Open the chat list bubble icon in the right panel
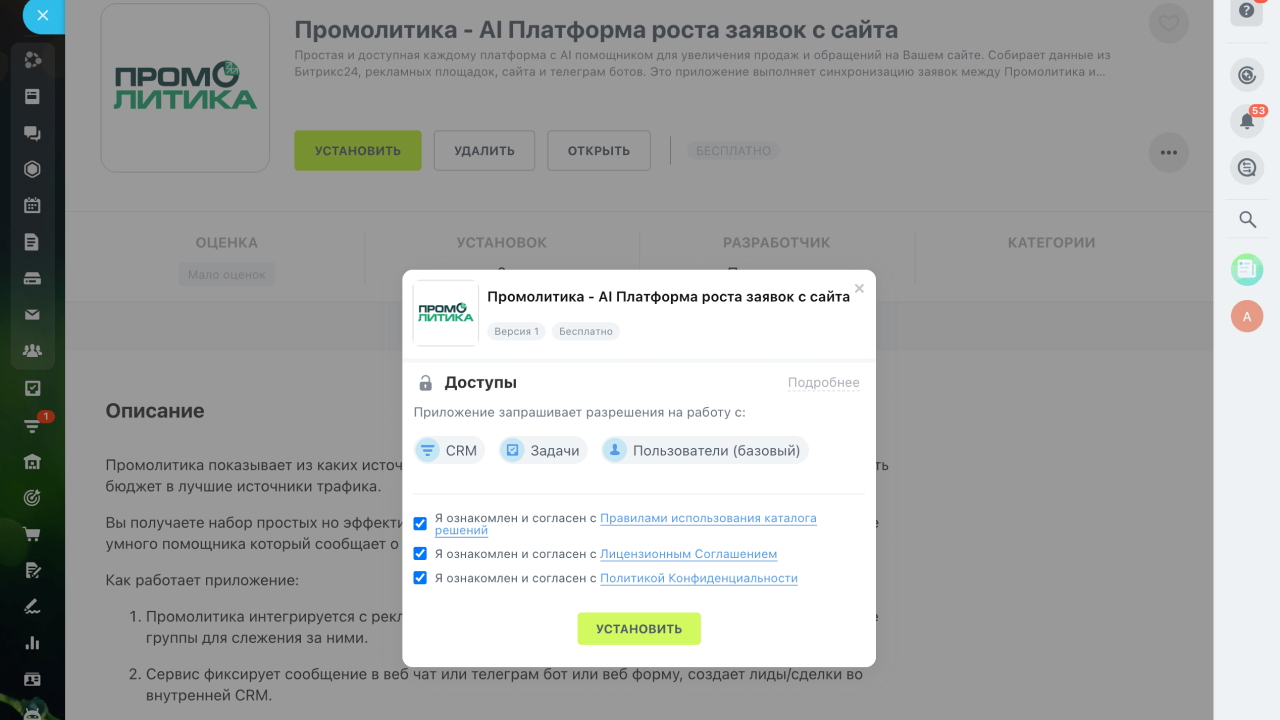The image size is (1280, 720). coord(1247,168)
